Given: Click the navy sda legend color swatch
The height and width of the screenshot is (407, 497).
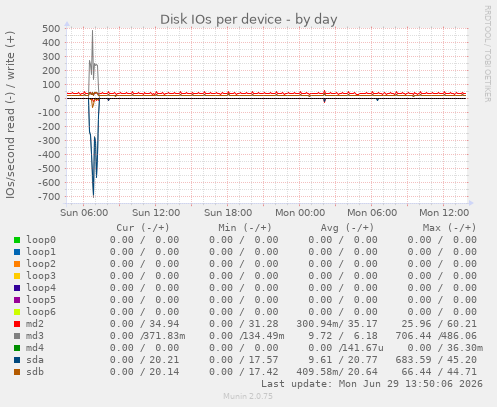Looking at the screenshot, I should tap(17, 360).
